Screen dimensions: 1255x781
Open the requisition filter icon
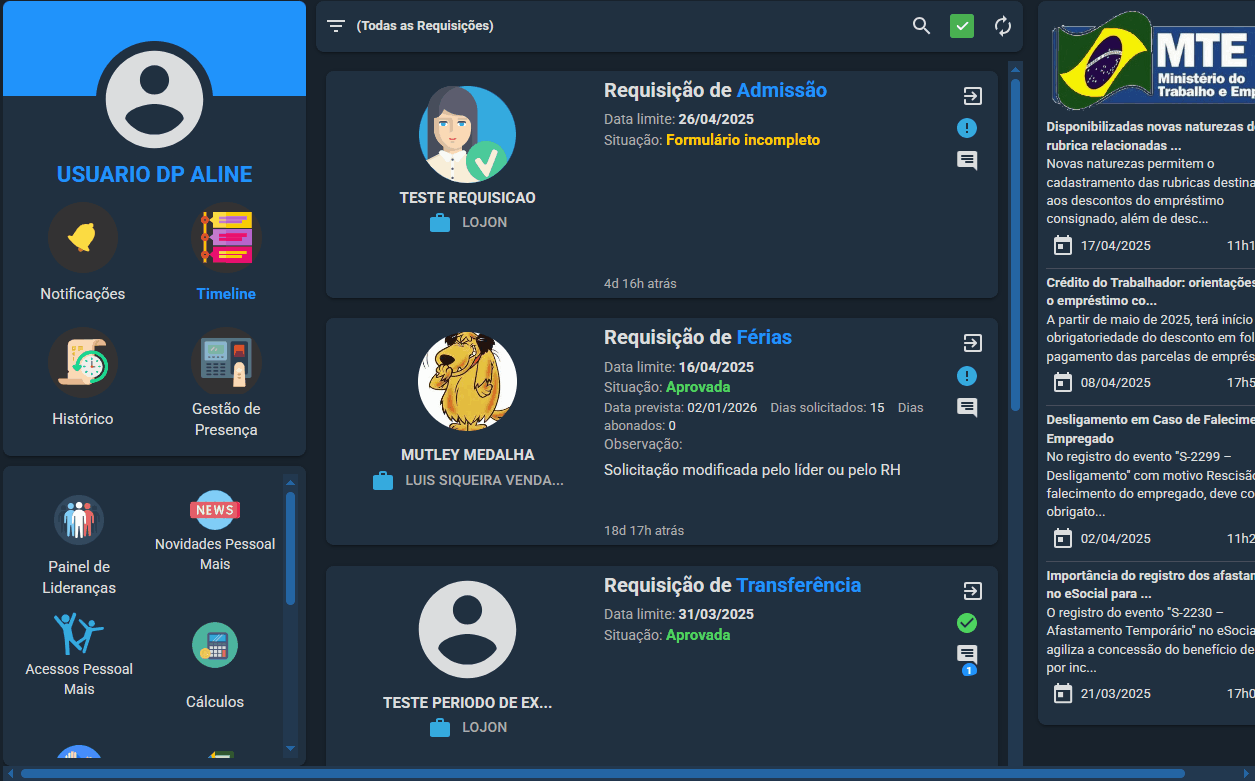pyautogui.click(x=336, y=26)
